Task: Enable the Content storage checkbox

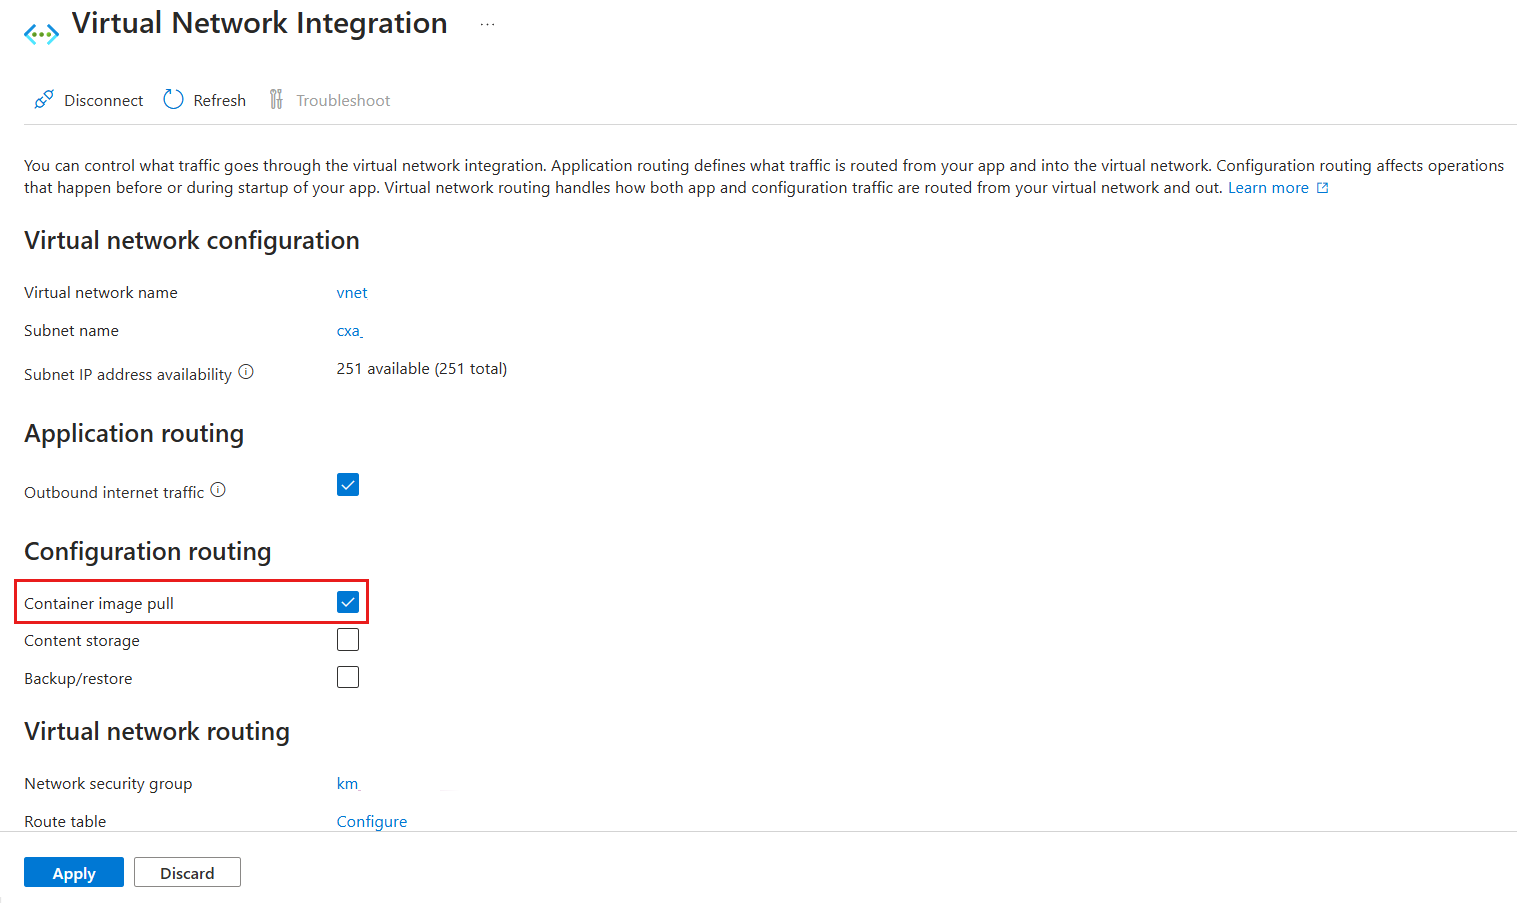Action: (348, 639)
